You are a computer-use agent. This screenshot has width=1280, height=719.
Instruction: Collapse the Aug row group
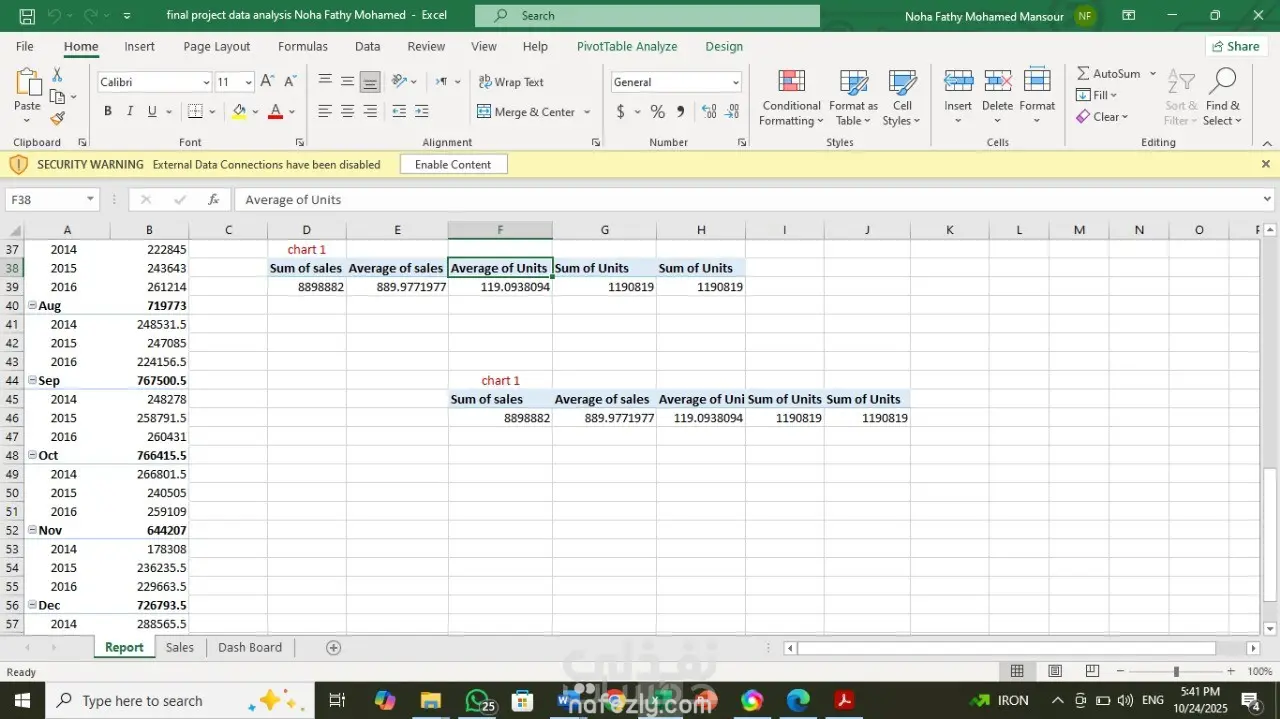[x=32, y=305]
